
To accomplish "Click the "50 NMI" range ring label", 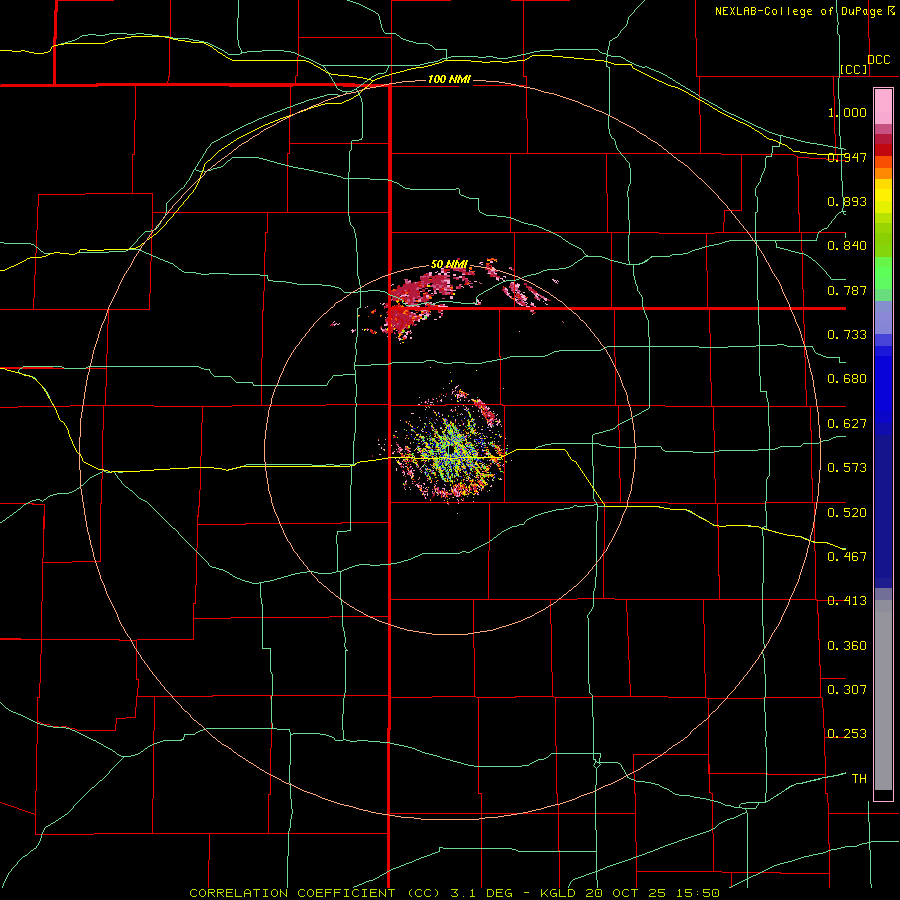I will pos(449,265).
